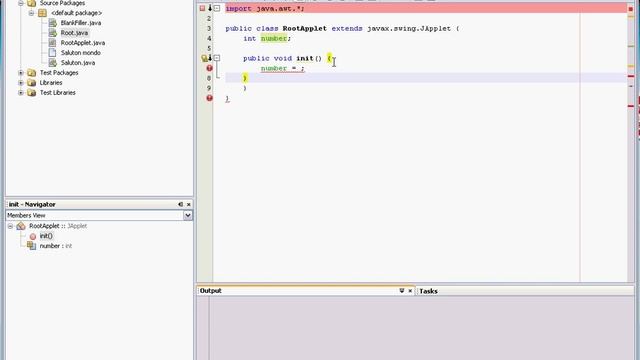Click the error square beside the import line
Screen dimensions: 640x360
coord(202,8)
